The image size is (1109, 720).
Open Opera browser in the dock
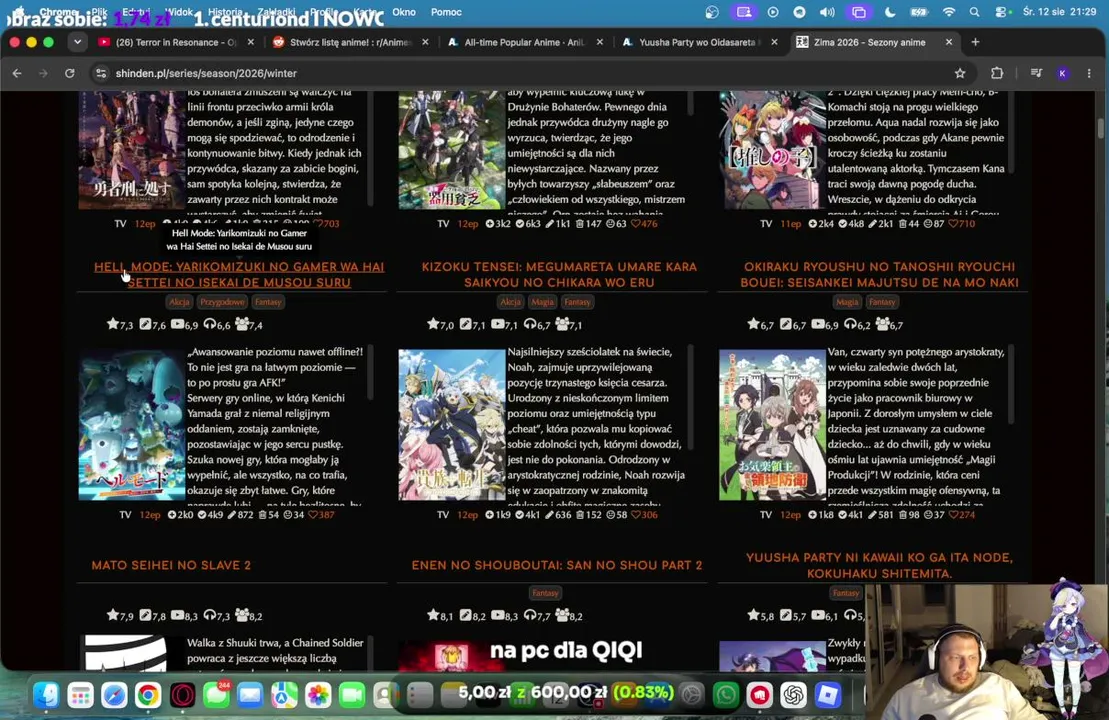(x=182, y=695)
